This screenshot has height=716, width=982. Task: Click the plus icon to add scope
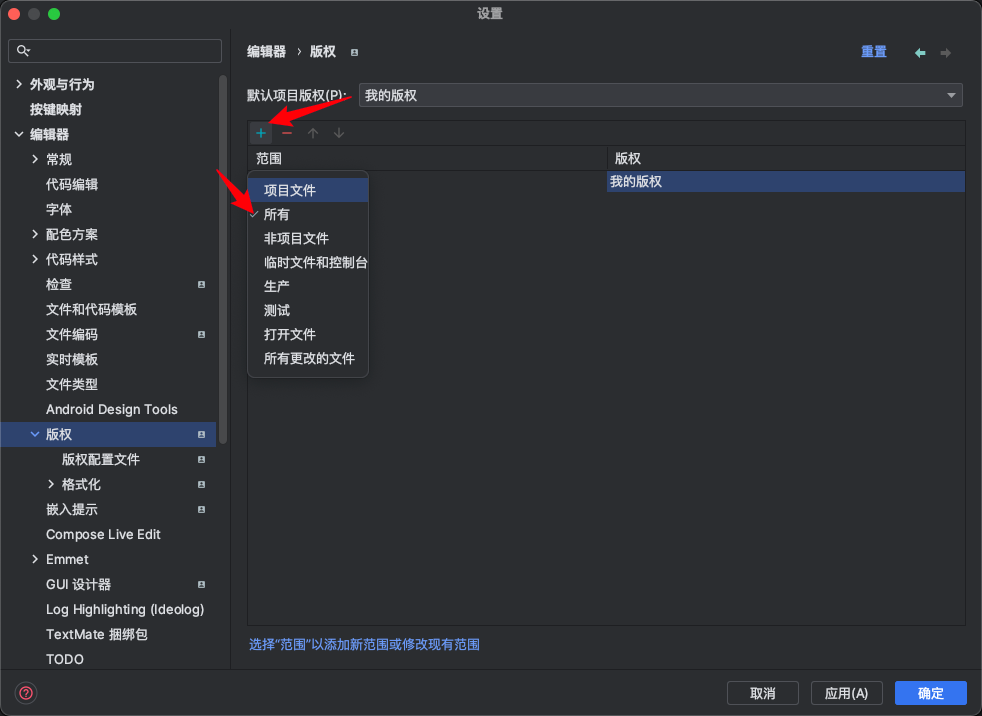click(261, 133)
